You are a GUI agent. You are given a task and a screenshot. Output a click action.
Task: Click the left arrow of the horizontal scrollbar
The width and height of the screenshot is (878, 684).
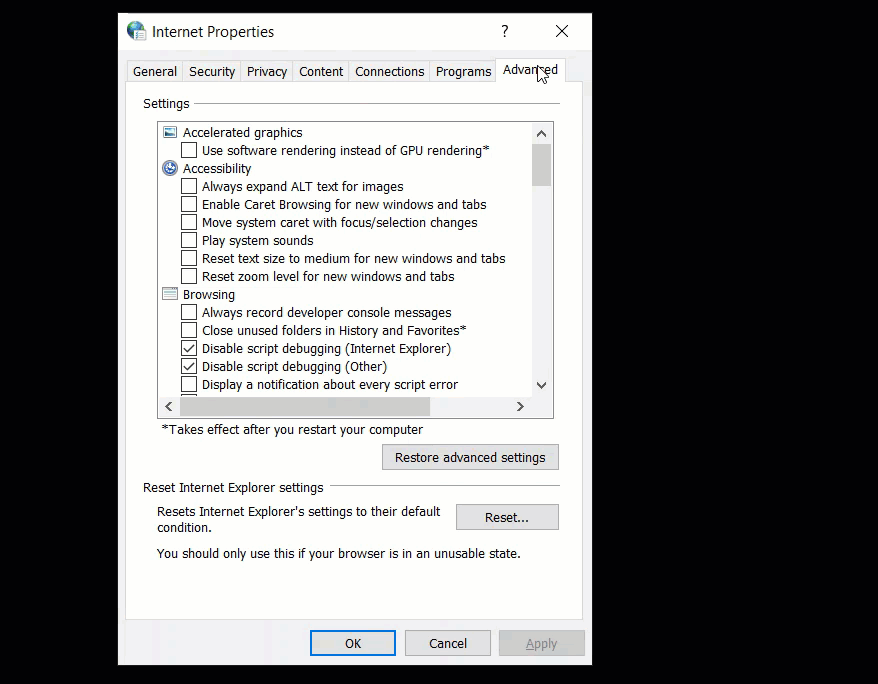[x=167, y=406]
